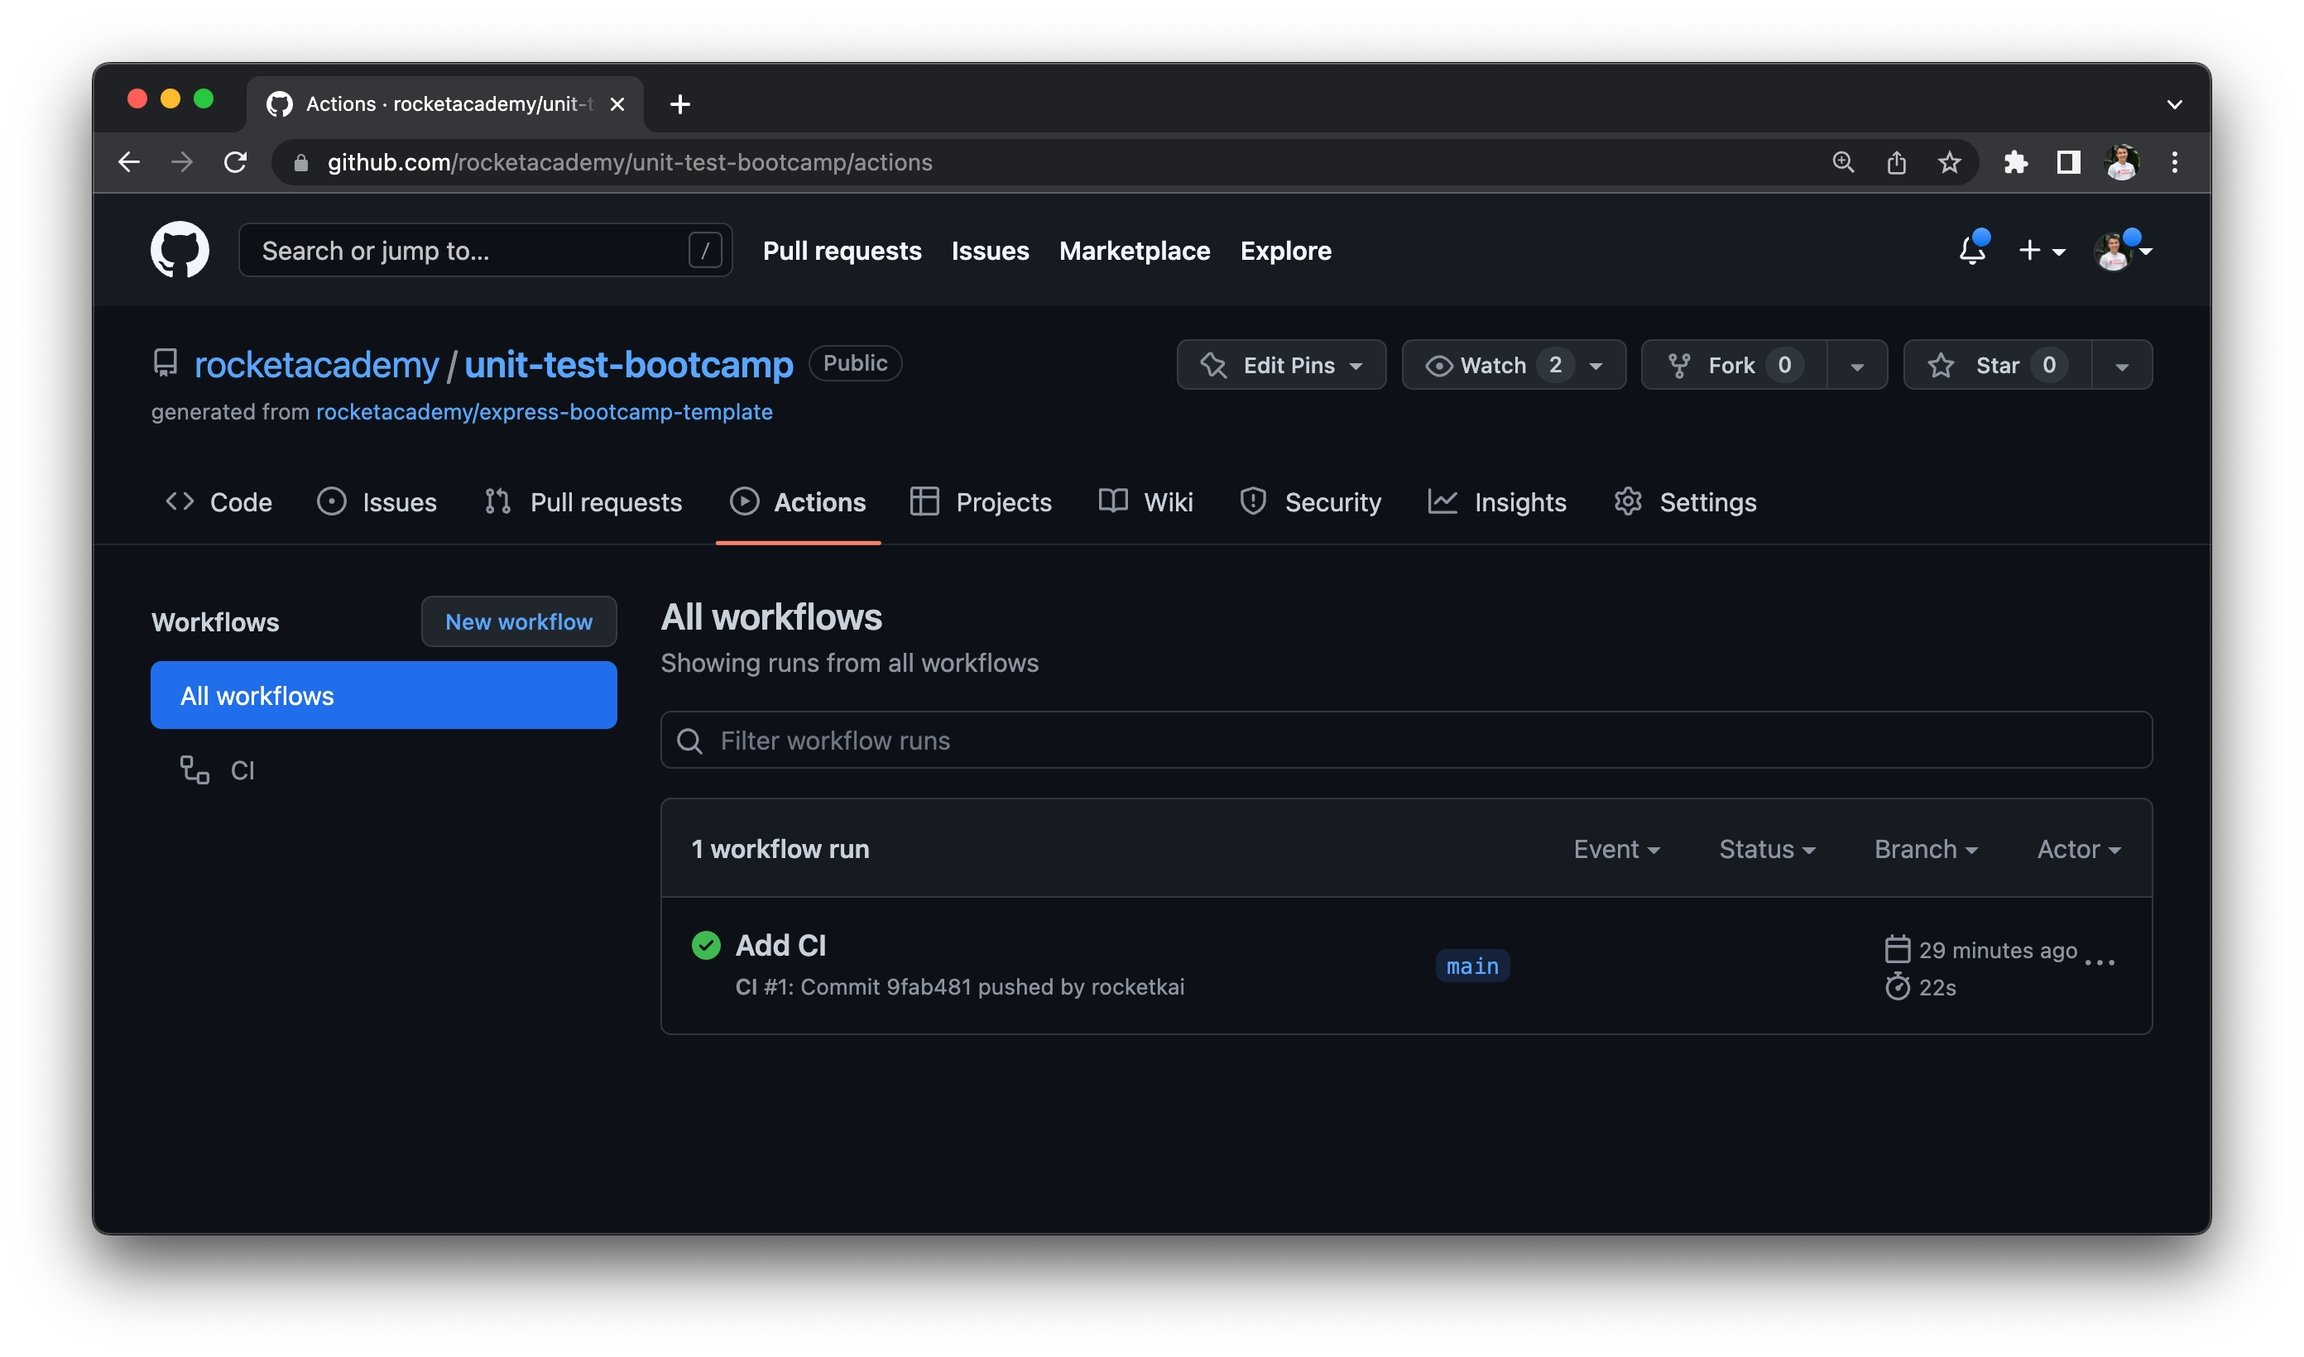
Task: Click Edit Pins button
Action: (1281, 365)
